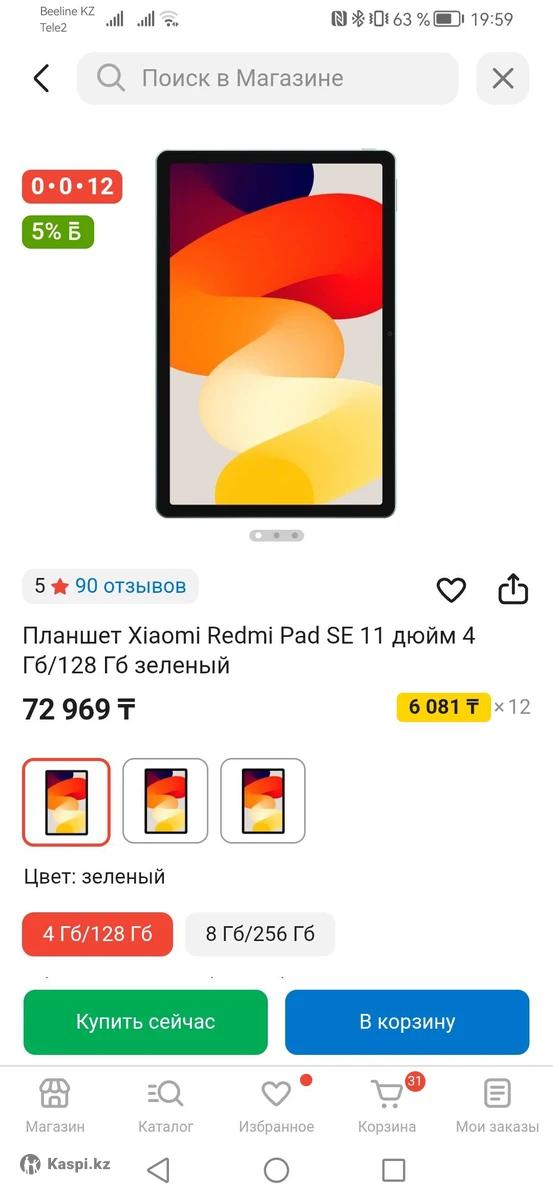
Task: Tap the magnifier icon in search bar
Action: tap(111, 79)
